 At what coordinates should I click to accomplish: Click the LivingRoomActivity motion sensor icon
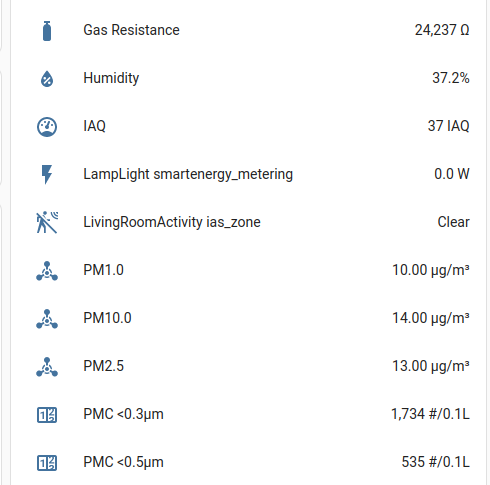pyautogui.click(x=47, y=222)
